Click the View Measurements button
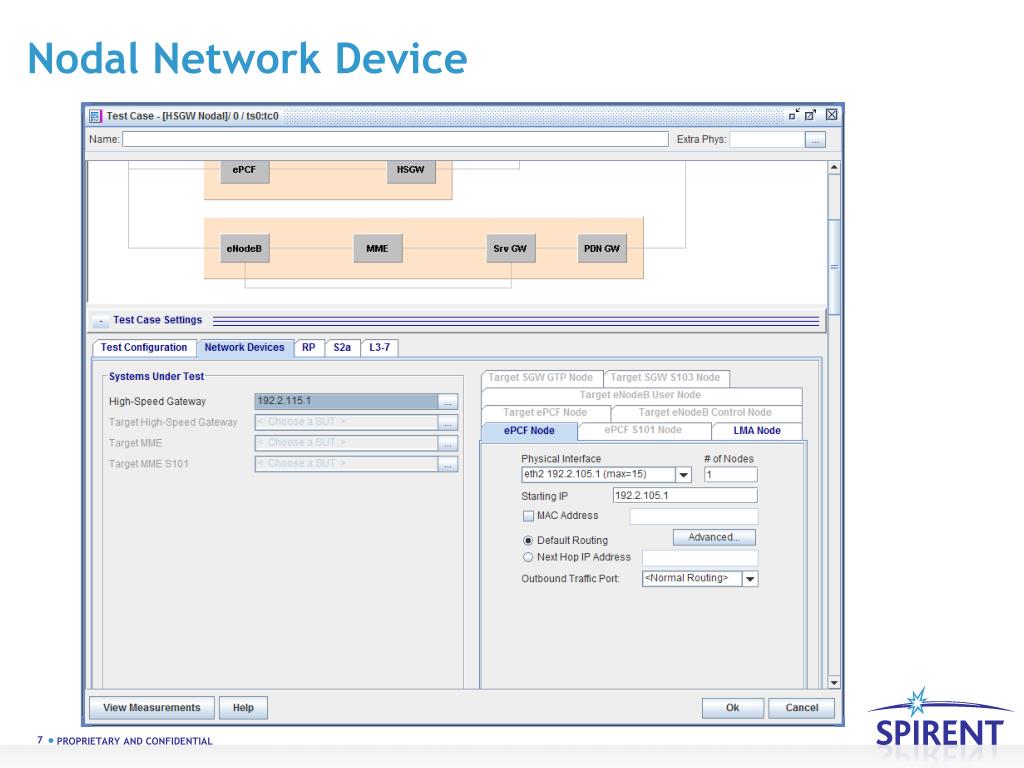Viewport: 1024px width, 768px height. click(x=152, y=709)
